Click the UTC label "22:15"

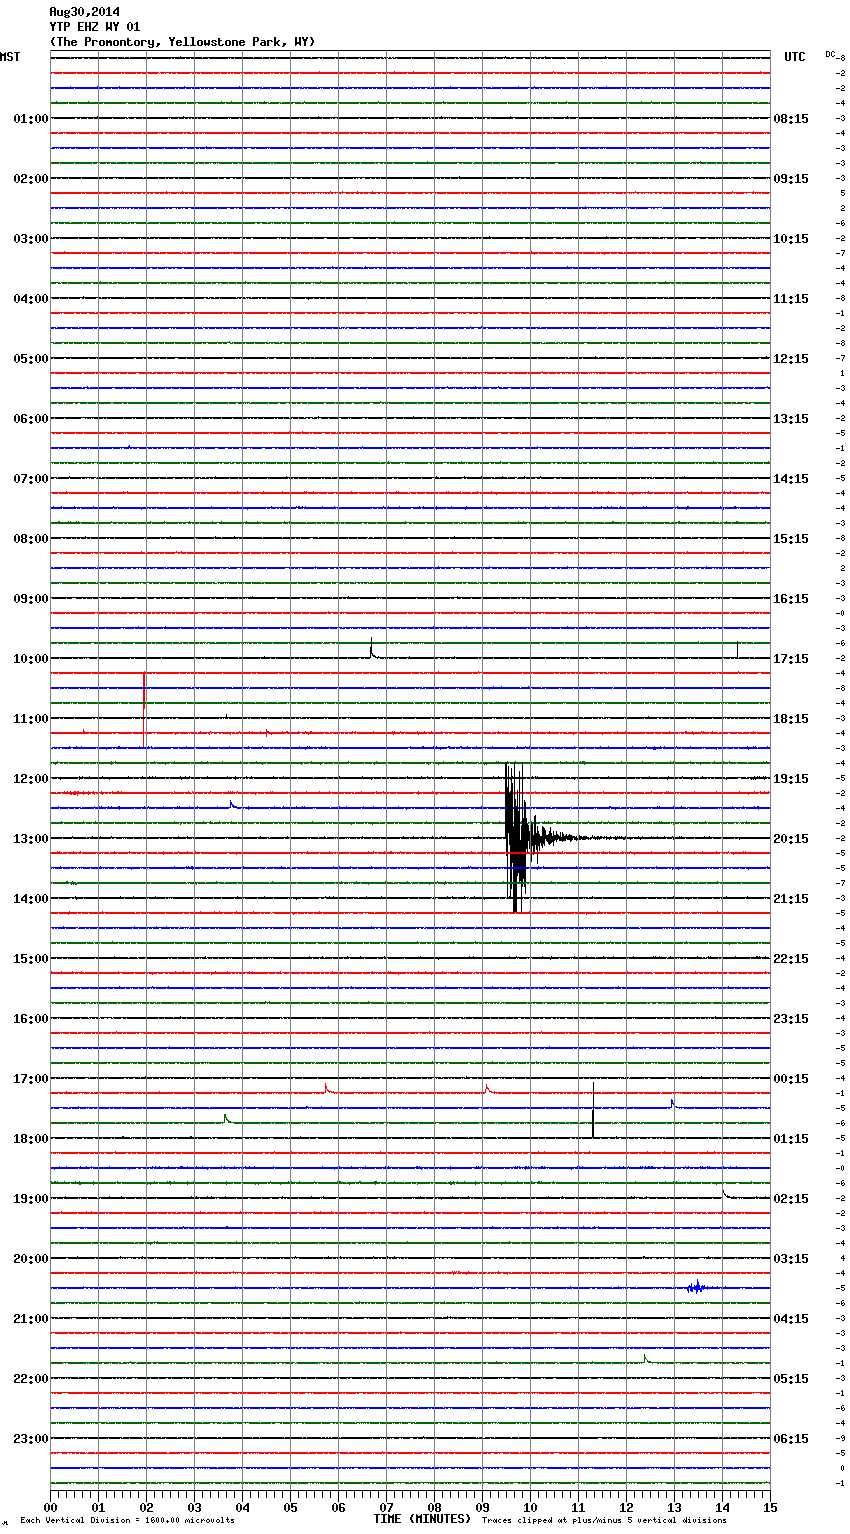(x=791, y=959)
